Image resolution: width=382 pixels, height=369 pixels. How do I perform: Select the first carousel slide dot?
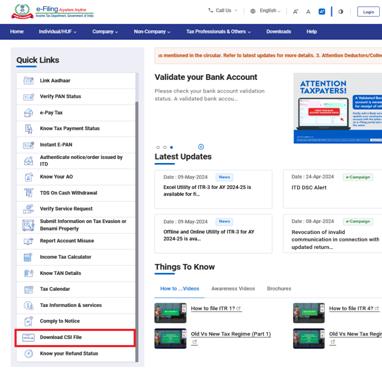158,147
